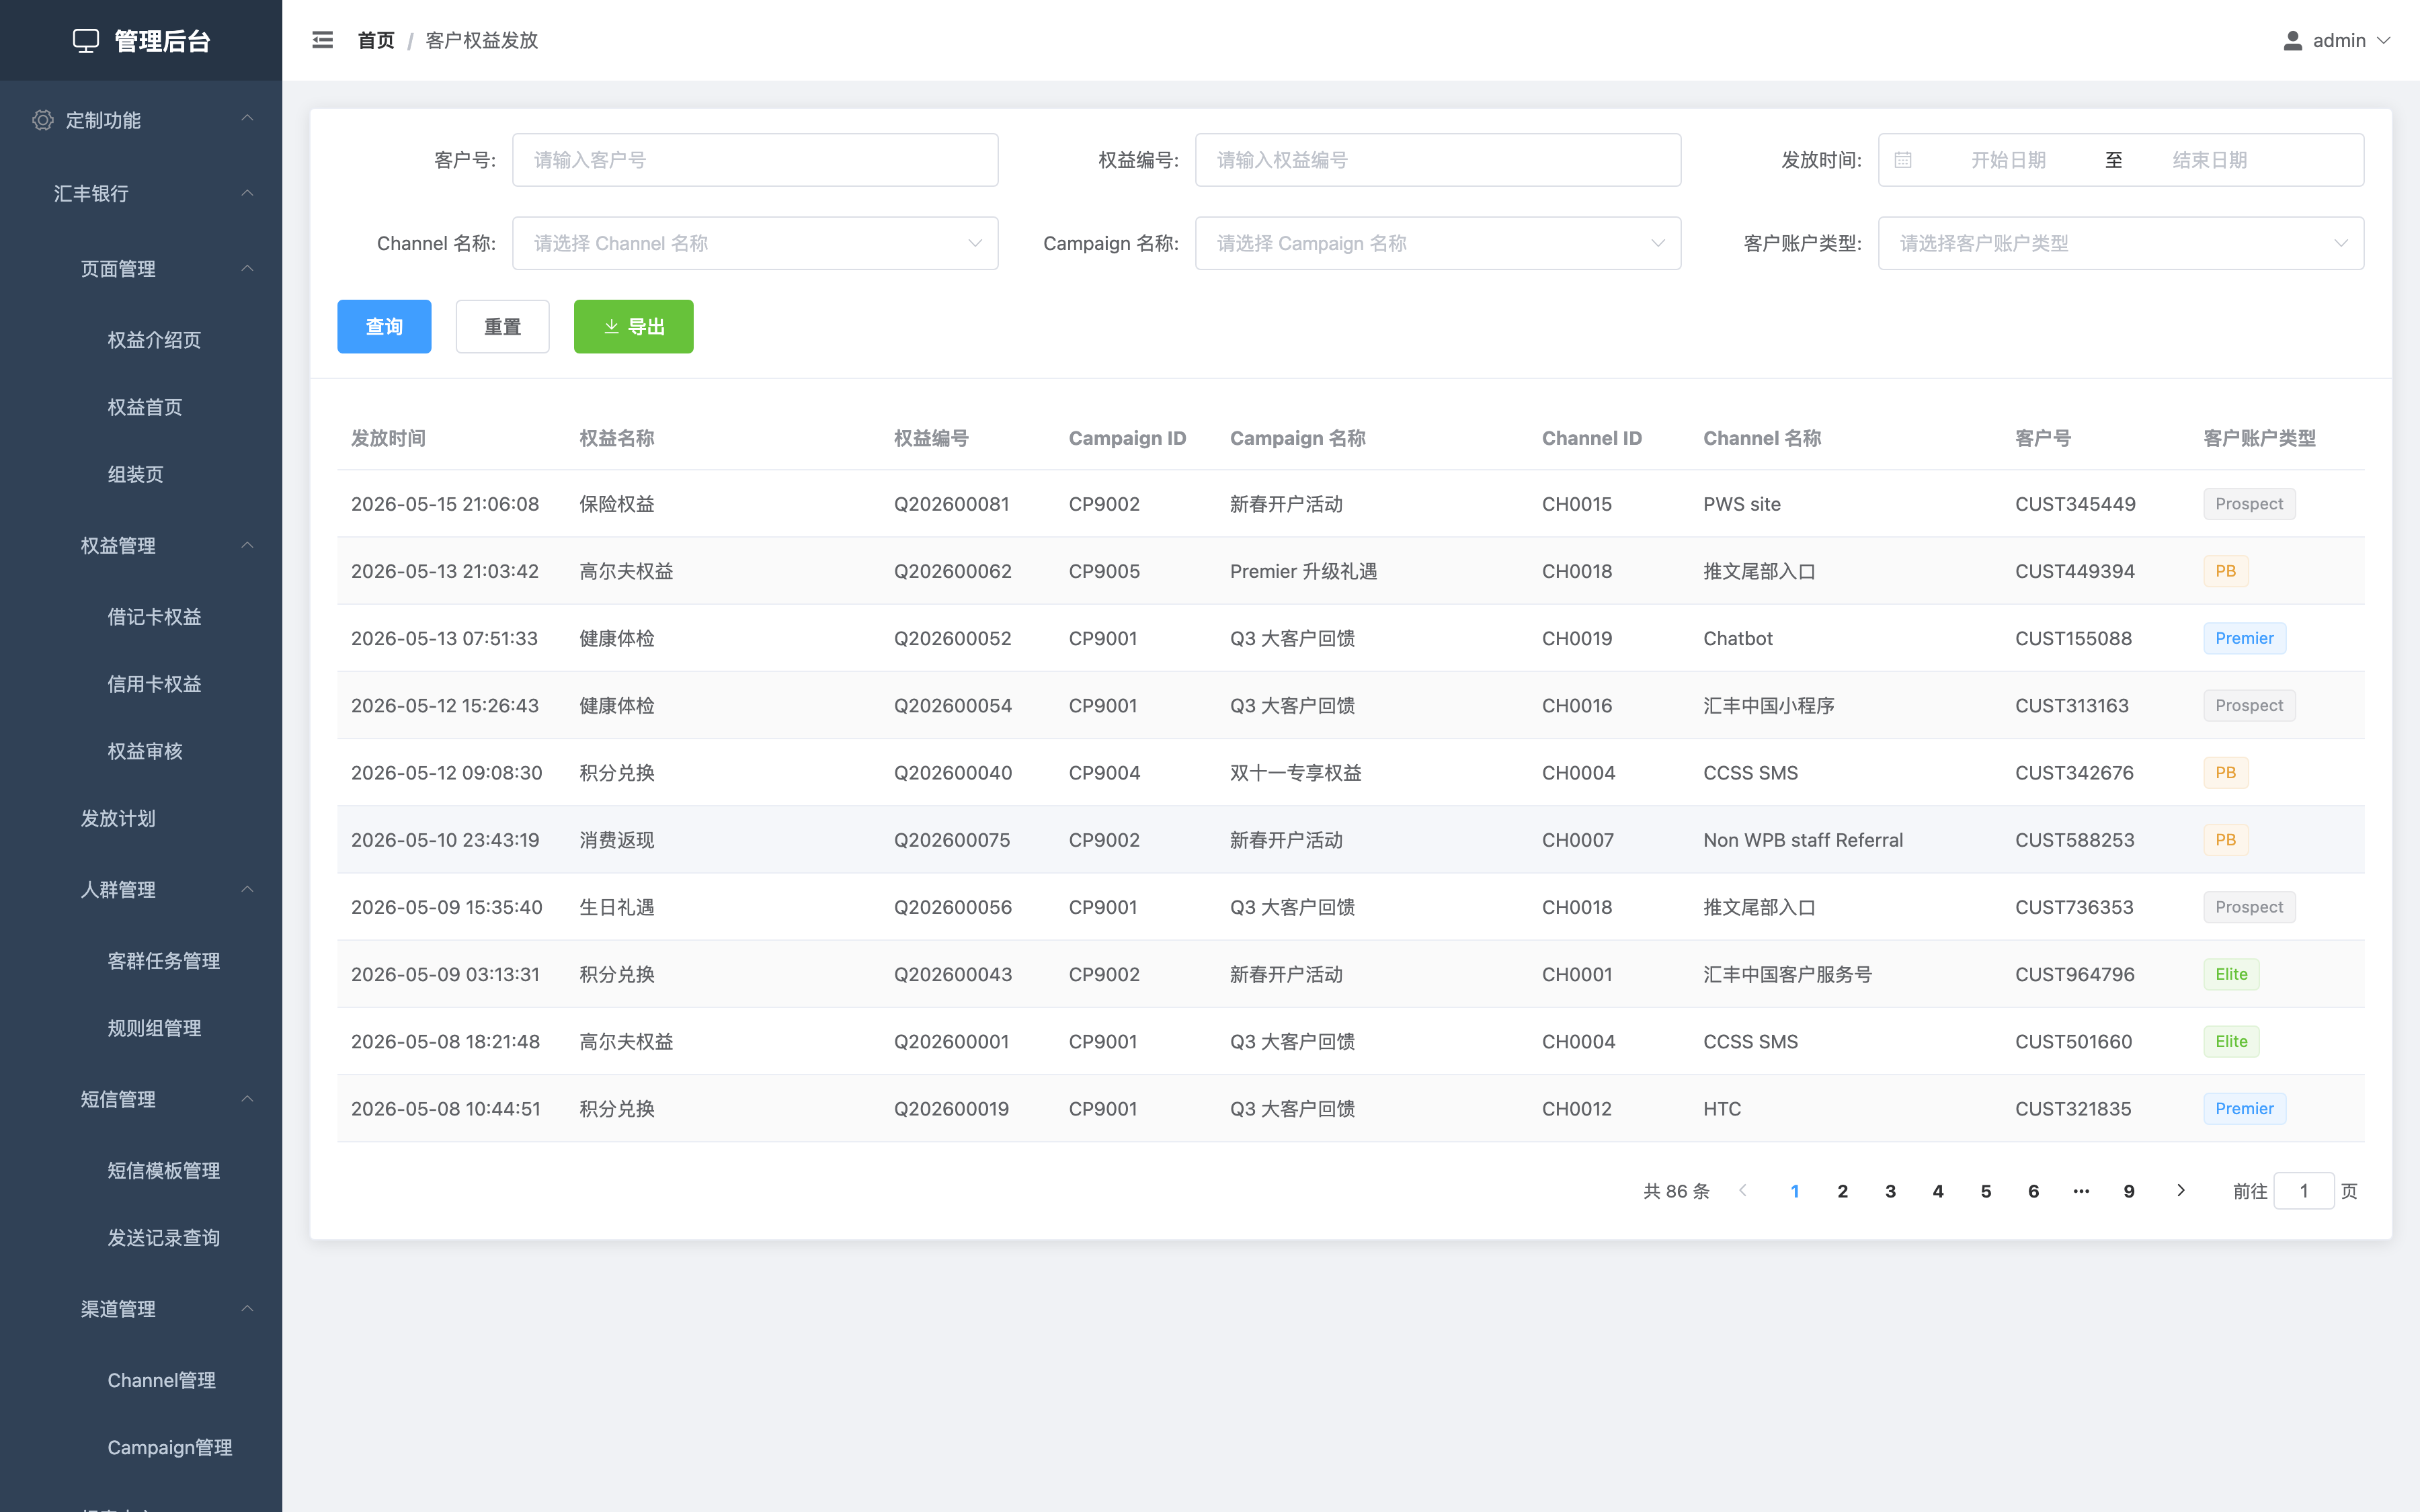Screen dimensions: 2420x1512
Task: Collapse the 定制功能 menu chevron
Action: (247, 119)
